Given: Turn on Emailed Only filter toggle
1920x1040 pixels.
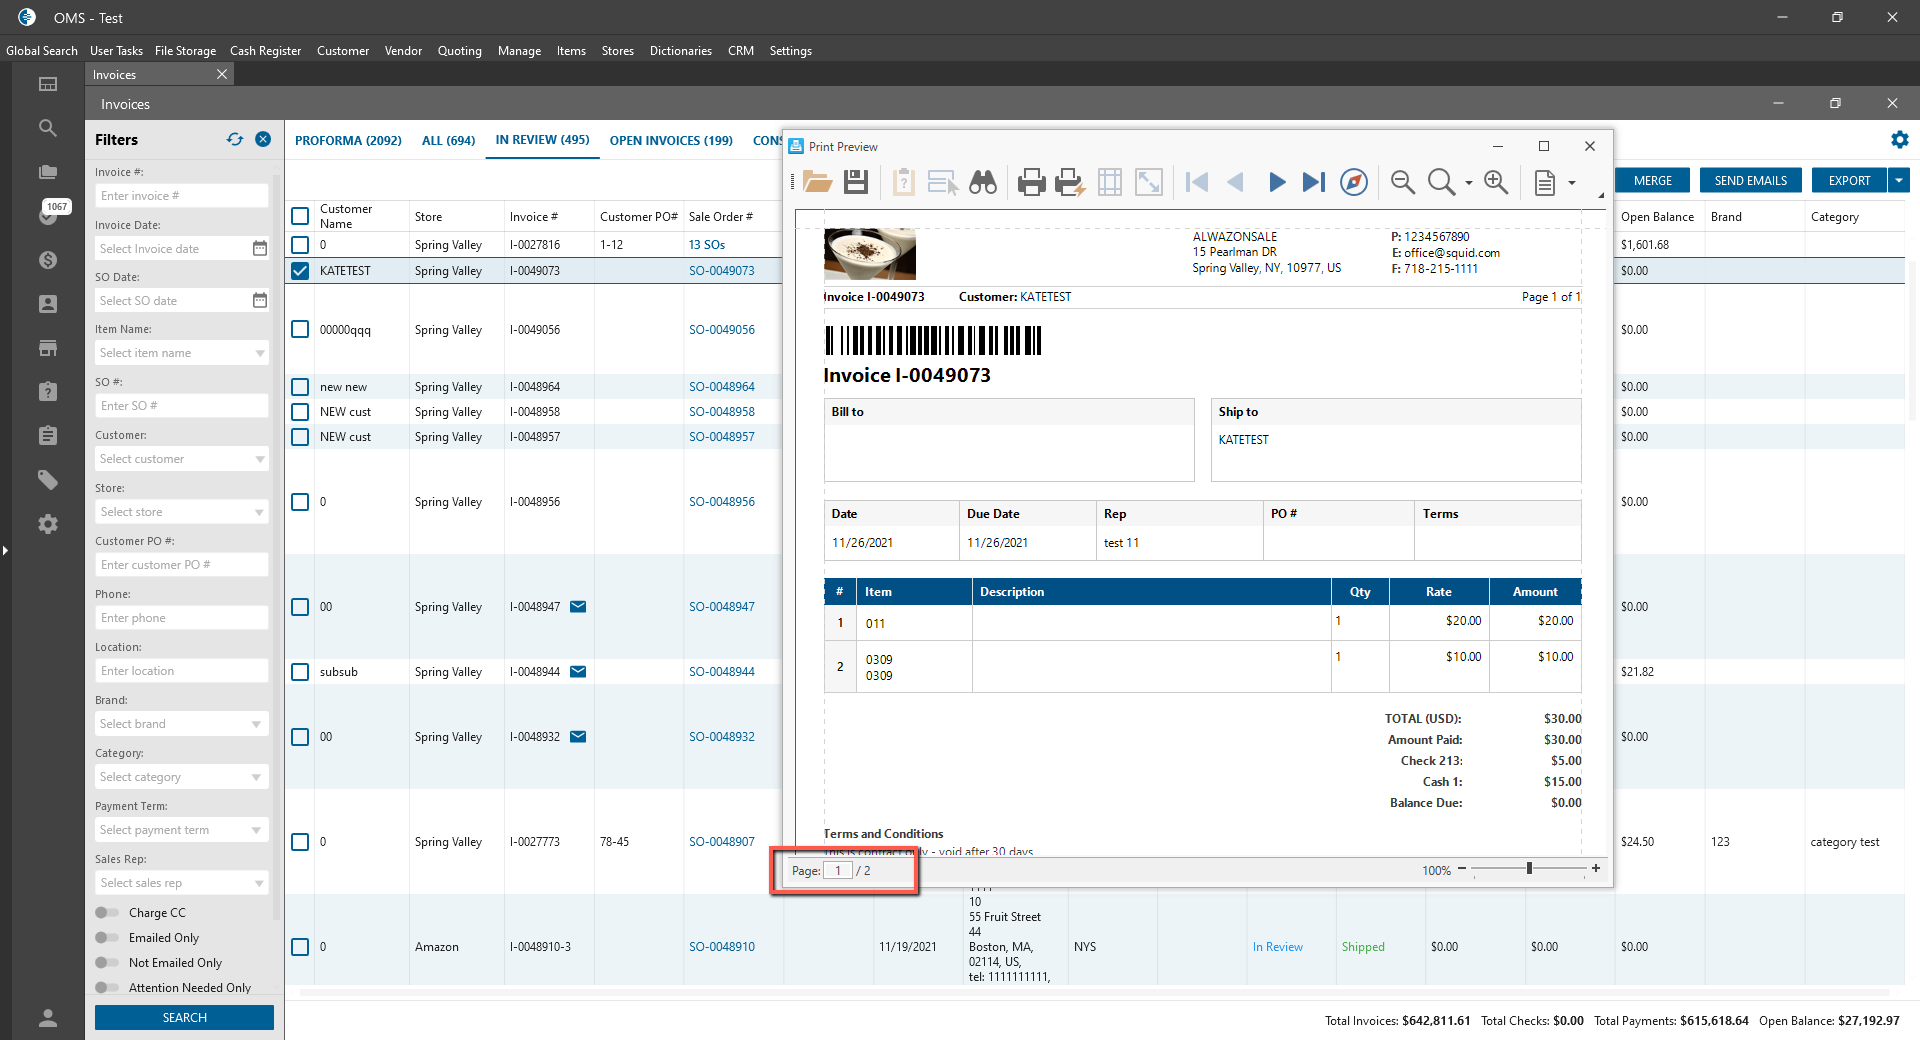Looking at the screenshot, I should point(106,938).
